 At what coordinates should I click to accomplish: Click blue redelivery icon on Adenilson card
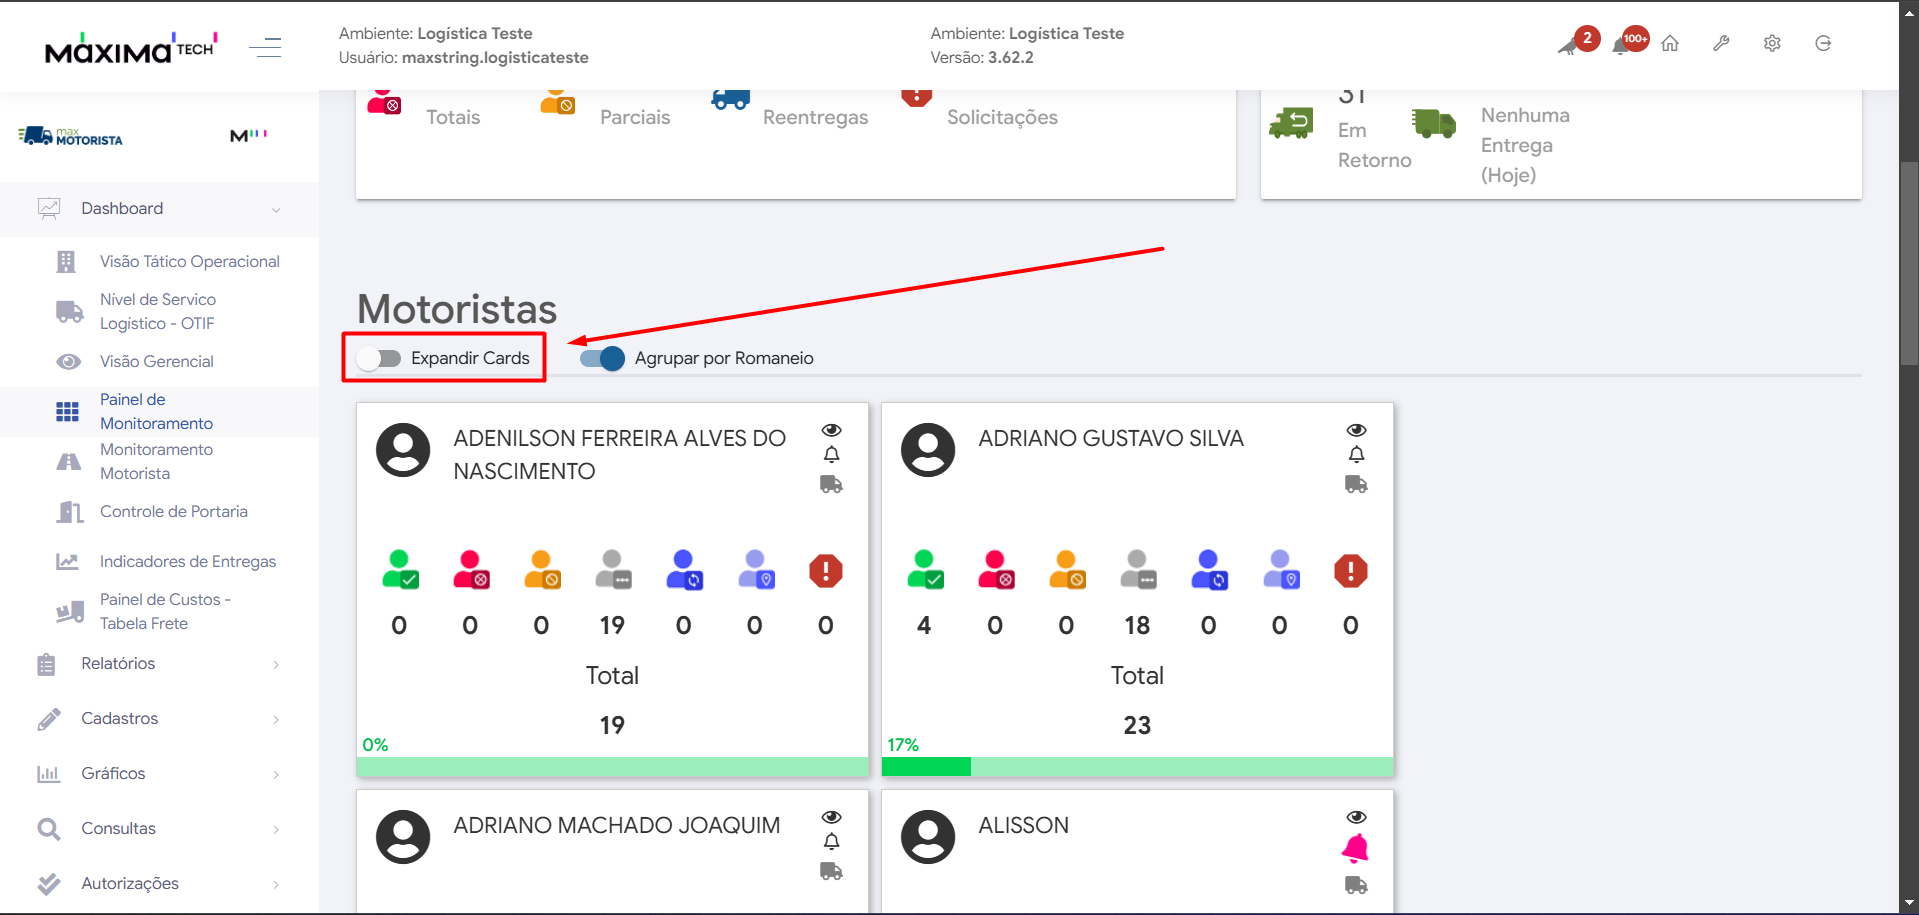point(684,570)
